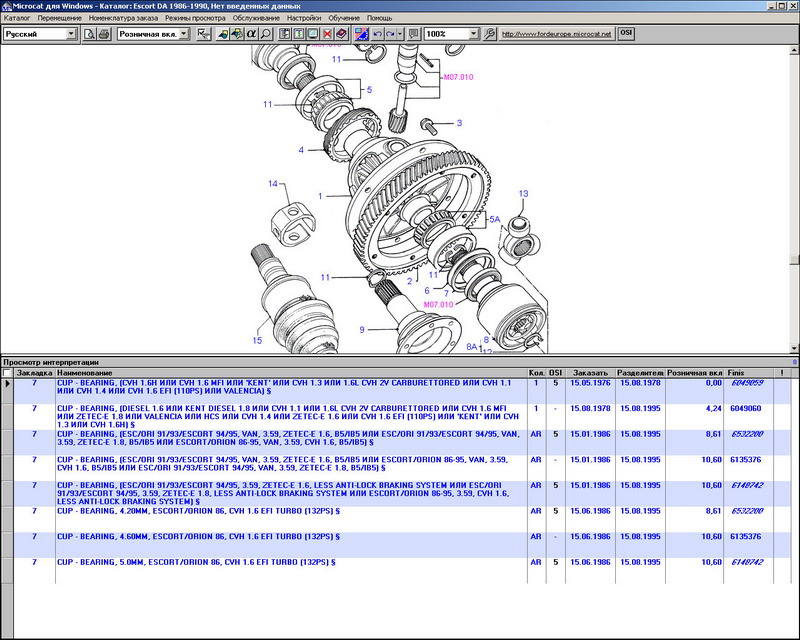800x640 pixels.
Task: Select the CUP - BEARING, 4.20MM row
Action: coord(403,519)
